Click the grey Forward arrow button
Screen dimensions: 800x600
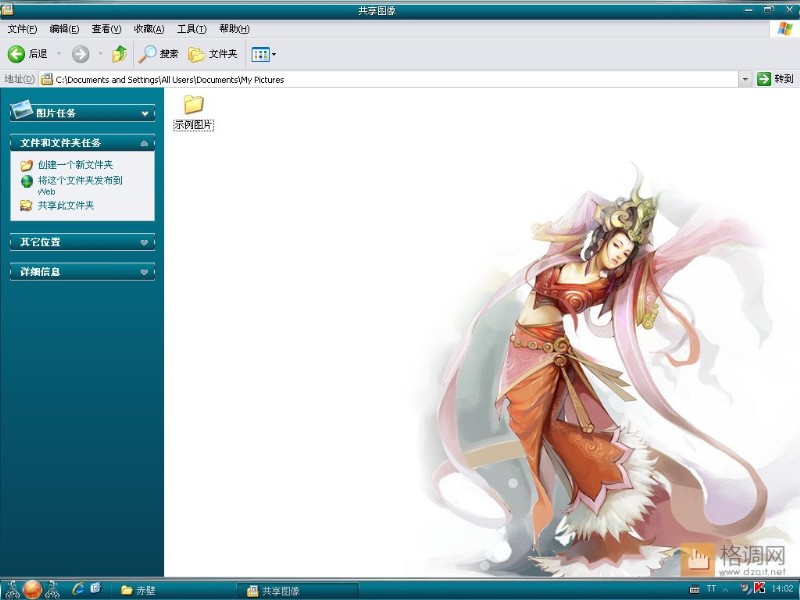[x=80, y=54]
